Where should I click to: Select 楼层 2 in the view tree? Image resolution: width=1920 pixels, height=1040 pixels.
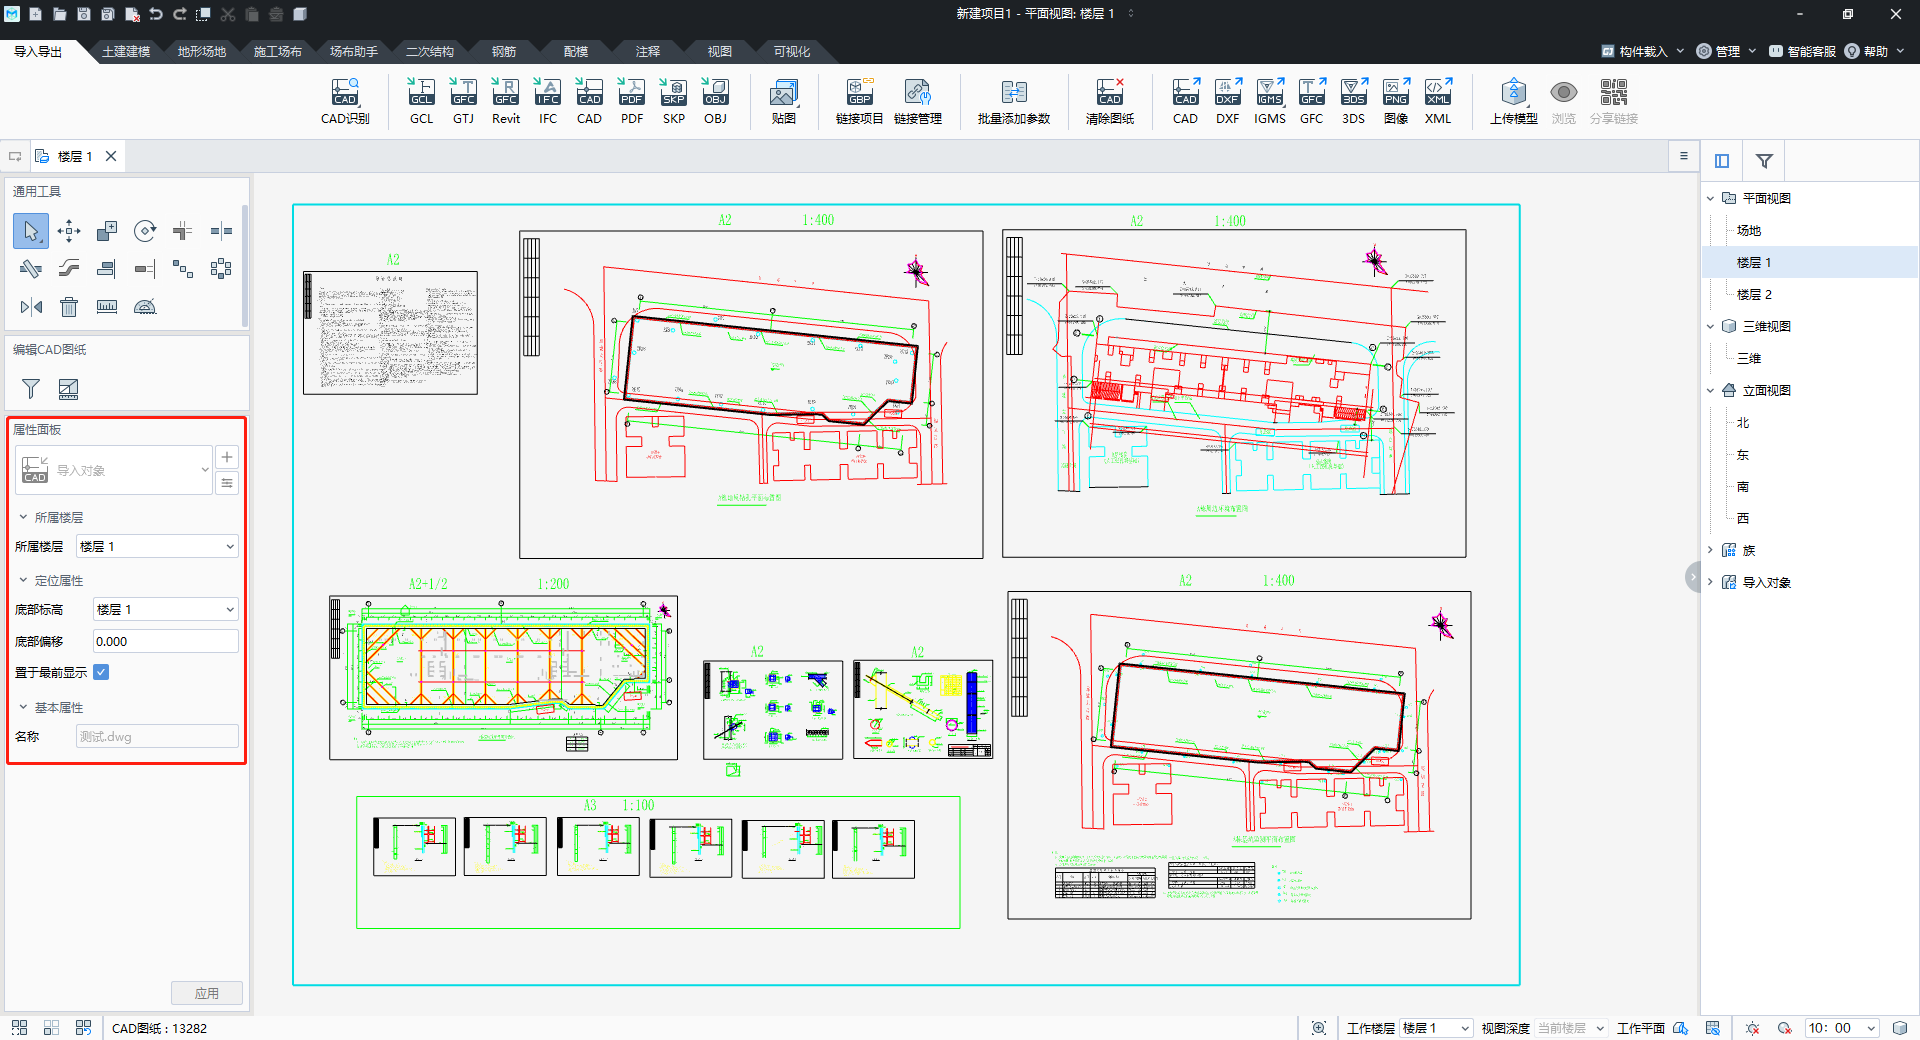1754,294
